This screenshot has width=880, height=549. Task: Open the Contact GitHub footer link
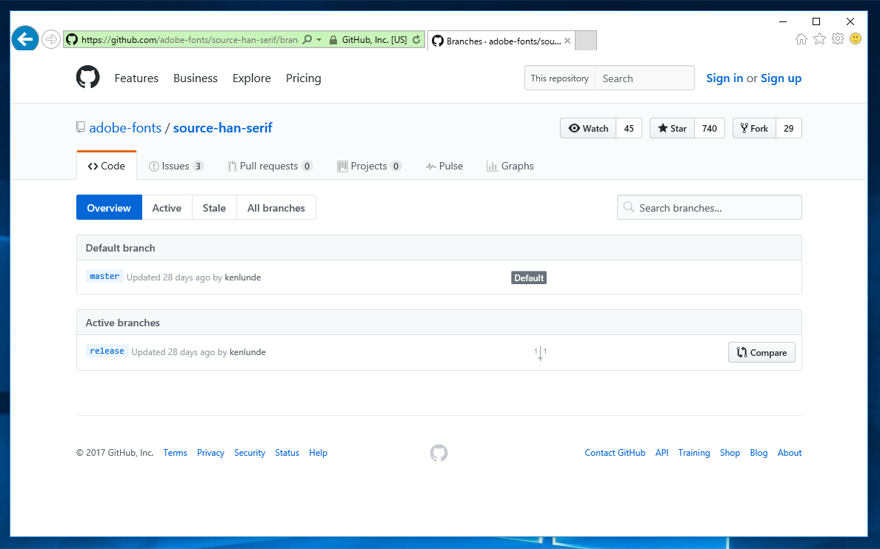point(615,452)
